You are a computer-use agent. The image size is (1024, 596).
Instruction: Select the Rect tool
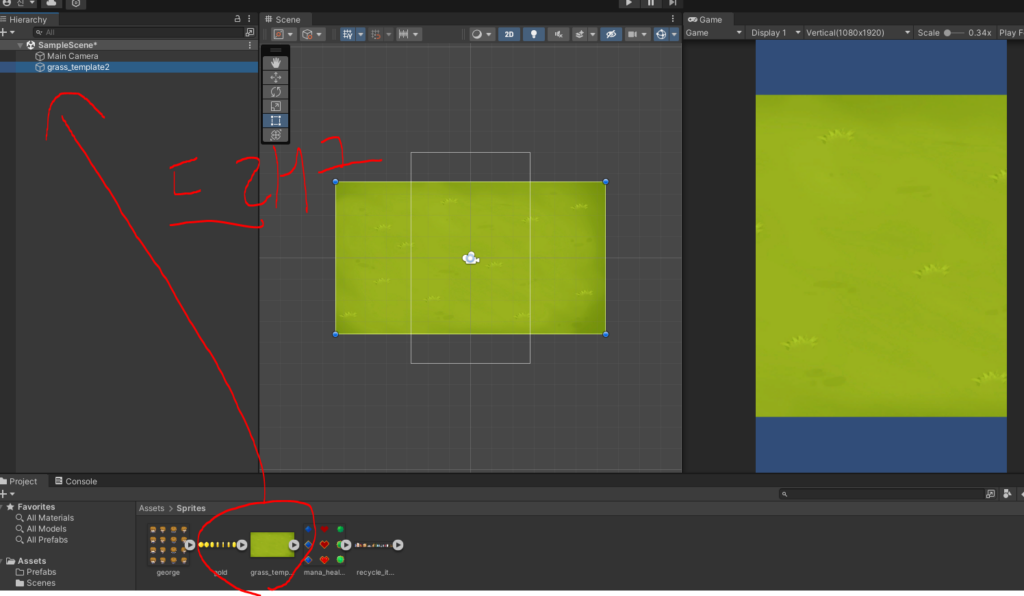(275, 121)
